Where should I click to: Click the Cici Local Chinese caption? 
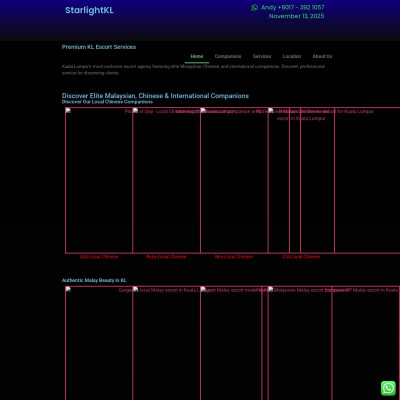click(x=301, y=257)
